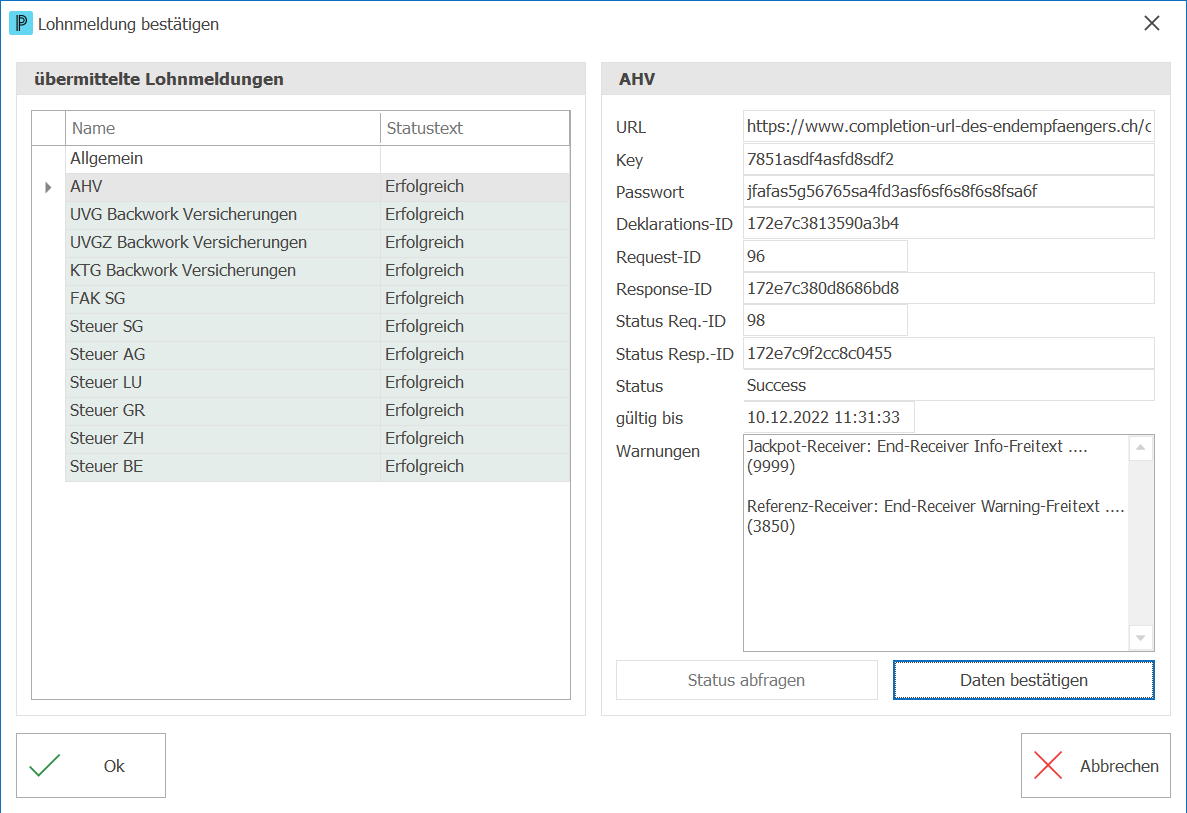The image size is (1187, 813).
Task: Select UVG Backwork Versicherungen row
Action: tap(318, 215)
